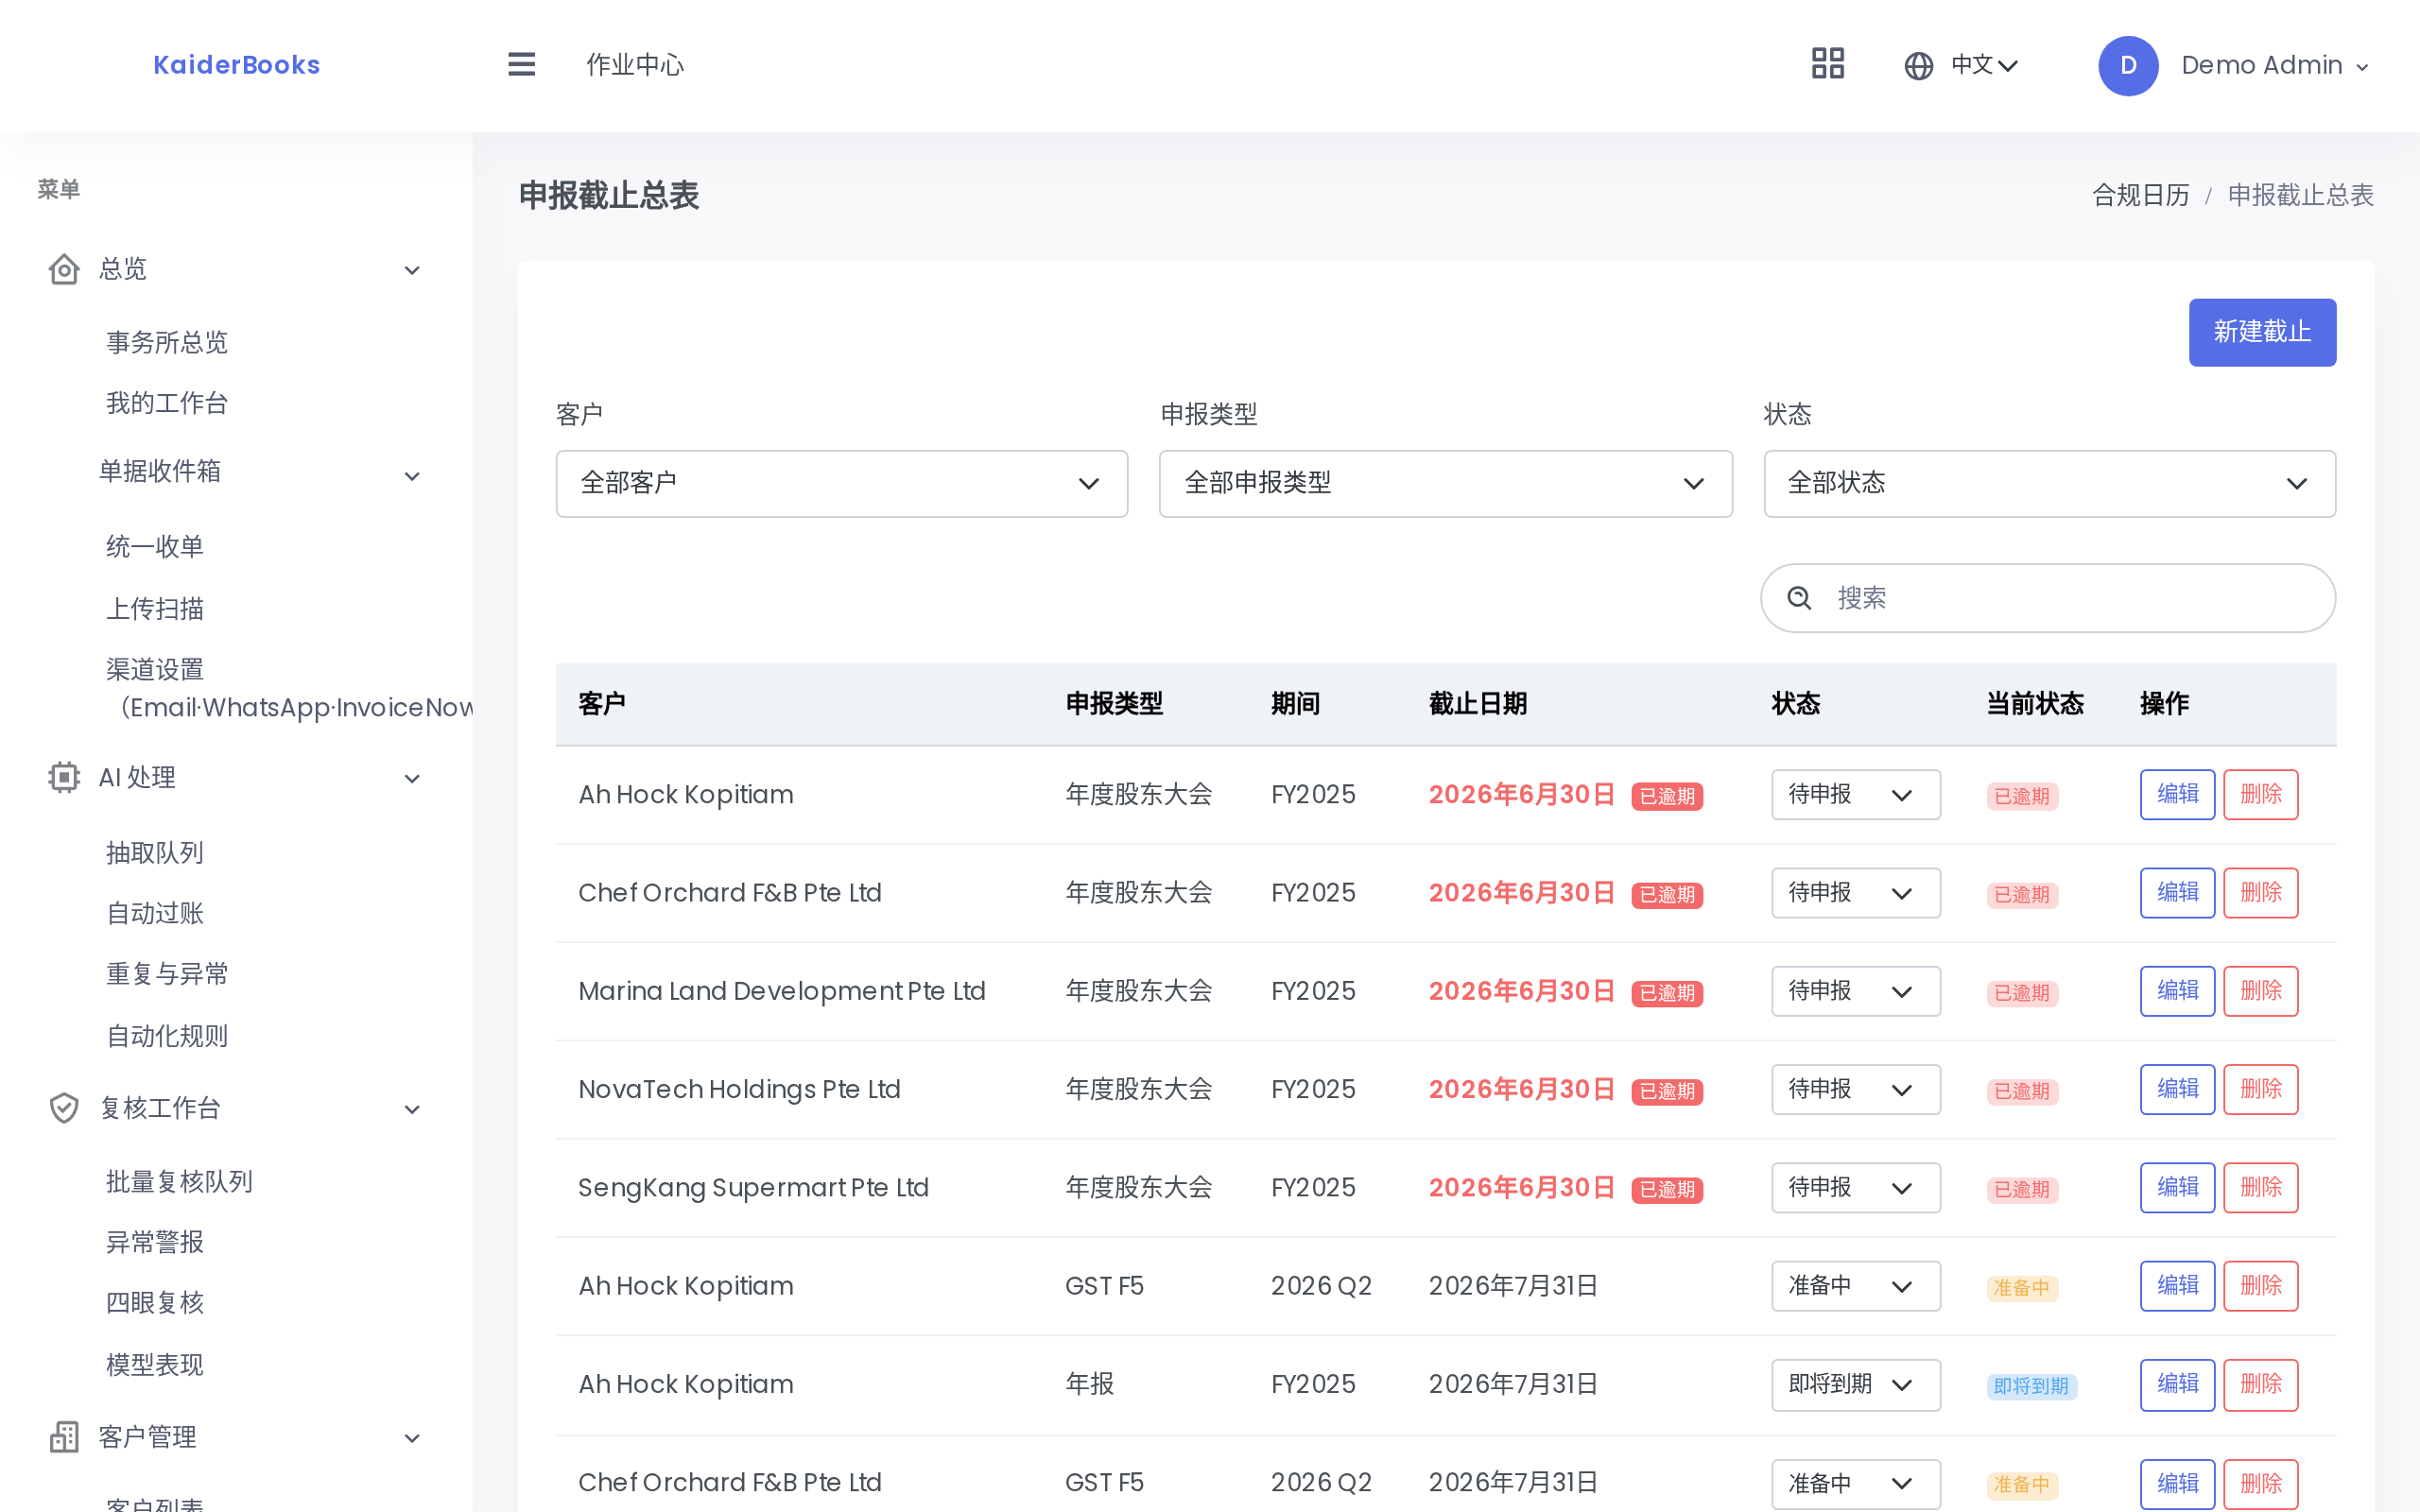Focus the 搜索 search field

point(2048,598)
